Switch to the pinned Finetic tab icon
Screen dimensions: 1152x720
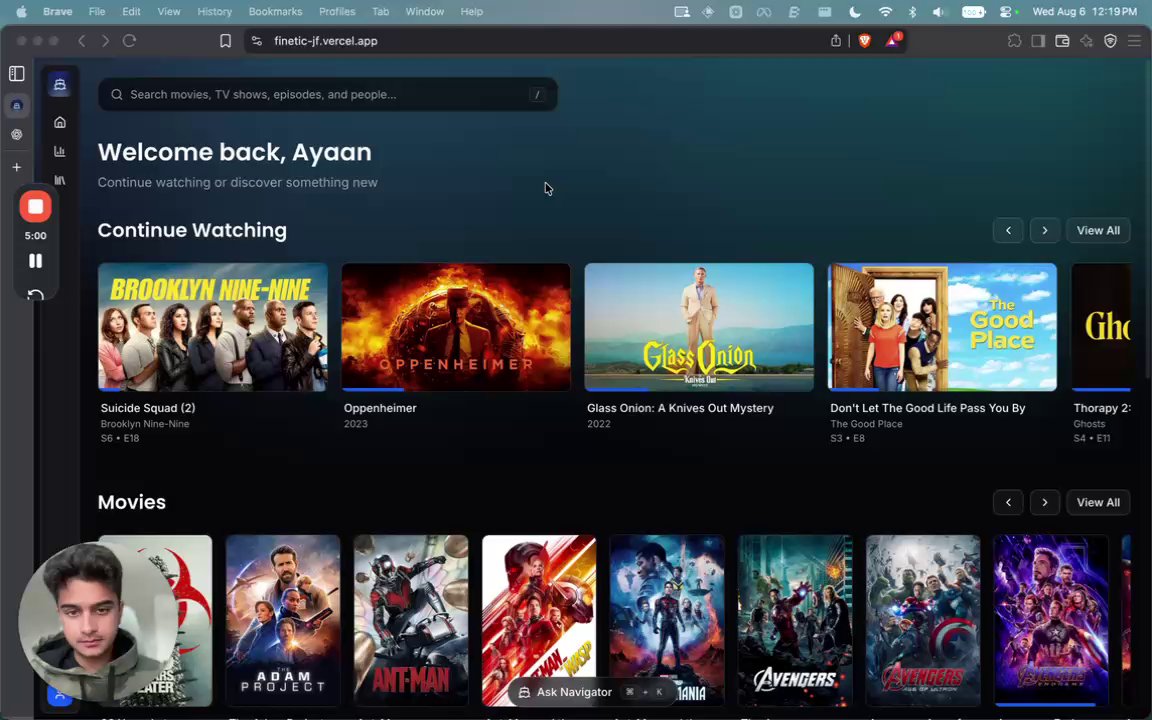[17, 106]
